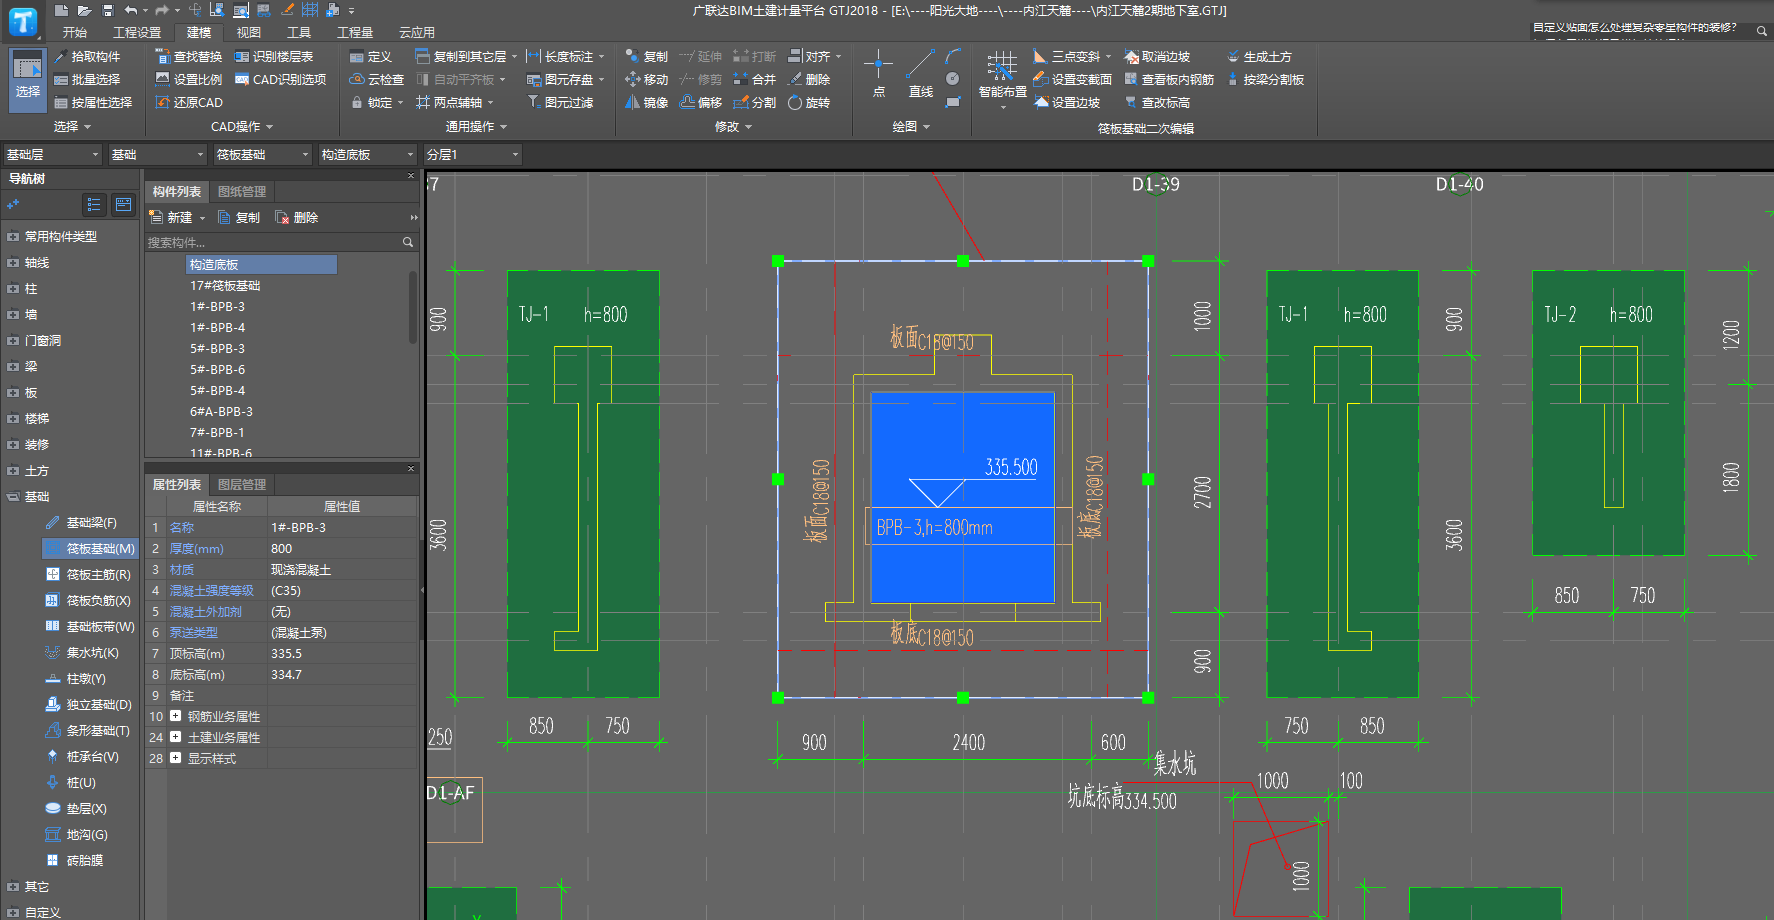The height and width of the screenshot is (920, 1774).
Task: Select the 点 draw tool
Action: click(x=879, y=75)
